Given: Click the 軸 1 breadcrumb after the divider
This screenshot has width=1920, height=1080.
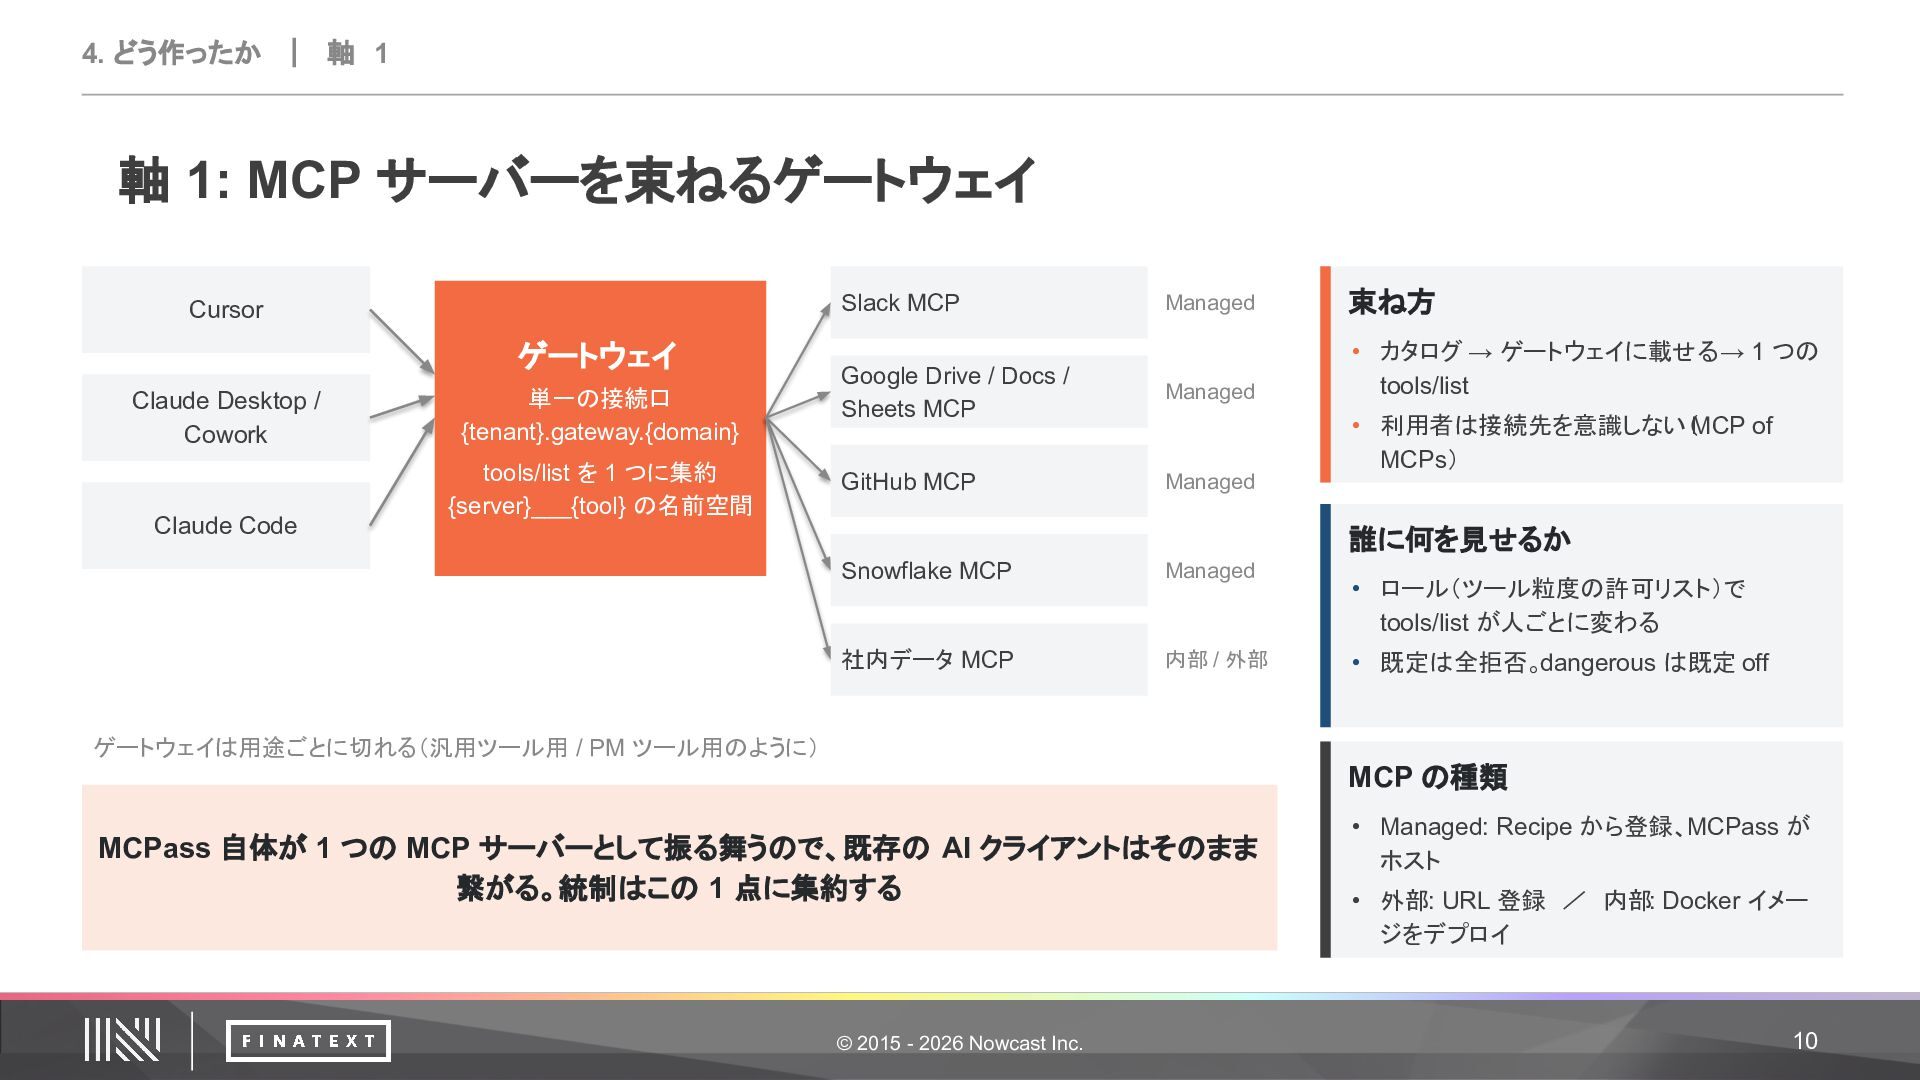Looking at the screenshot, I should (357, 53).
